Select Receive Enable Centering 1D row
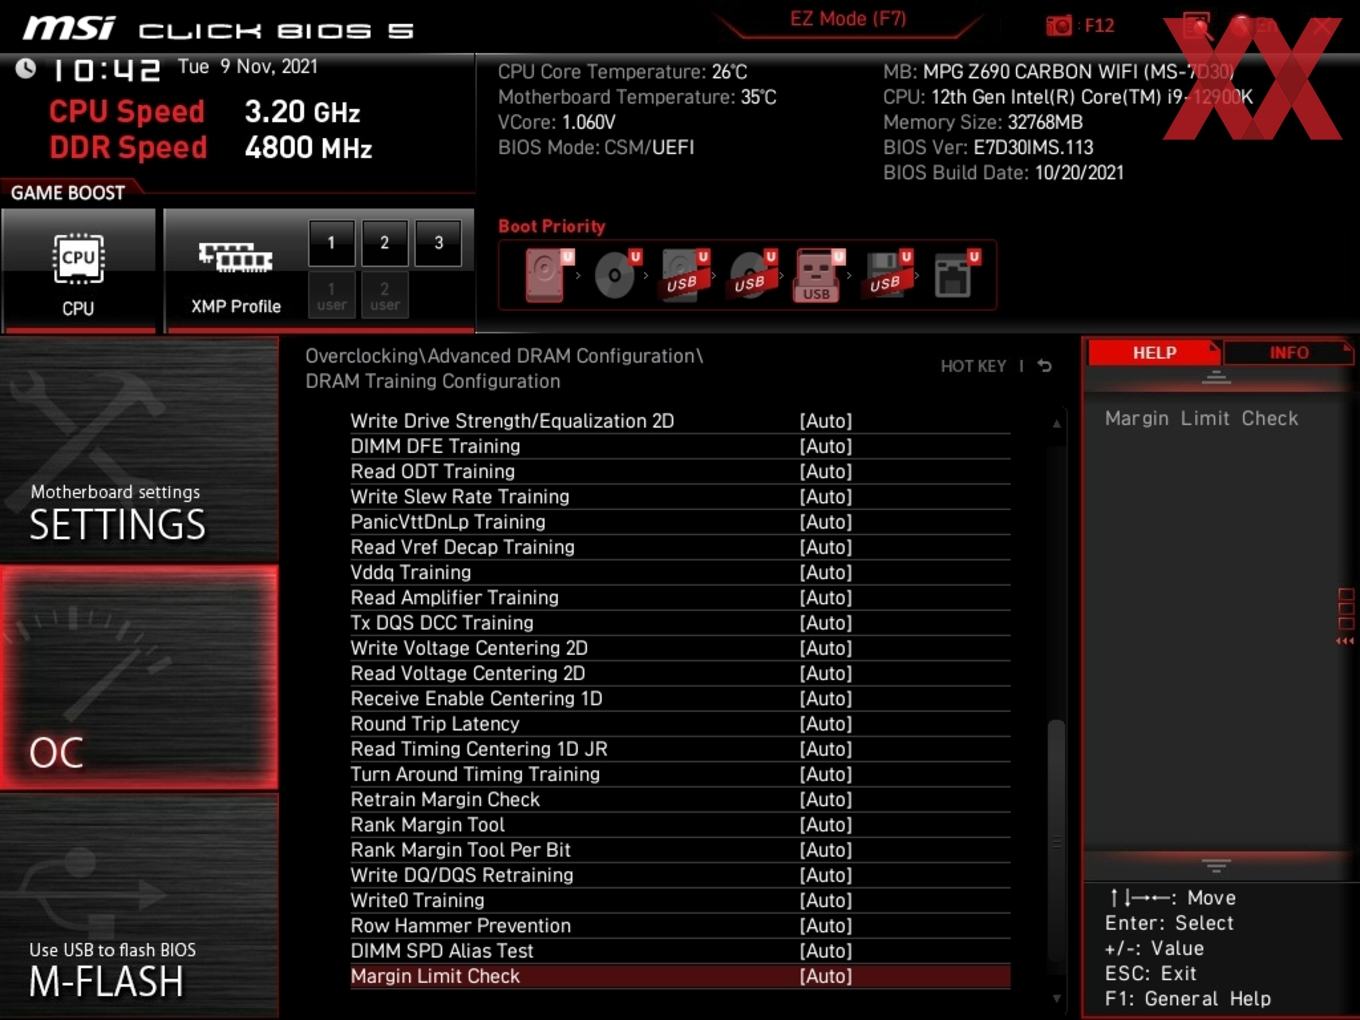This screenshot has width=1360, height=1020. tap(680, 699)
